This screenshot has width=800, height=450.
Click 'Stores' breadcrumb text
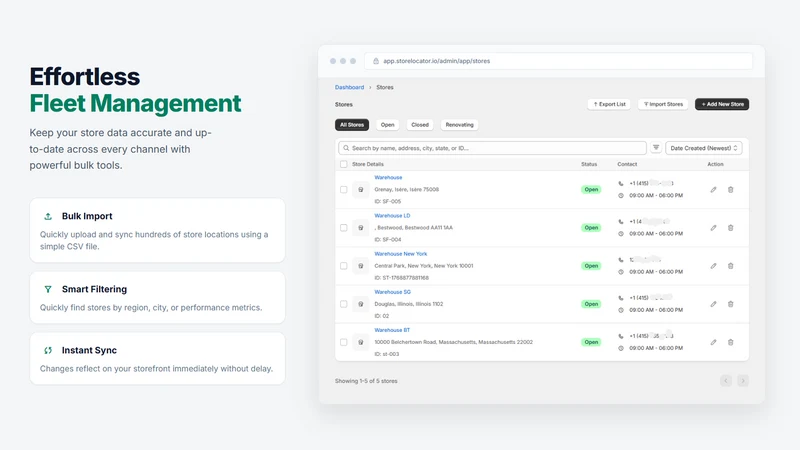coord(385,87)
